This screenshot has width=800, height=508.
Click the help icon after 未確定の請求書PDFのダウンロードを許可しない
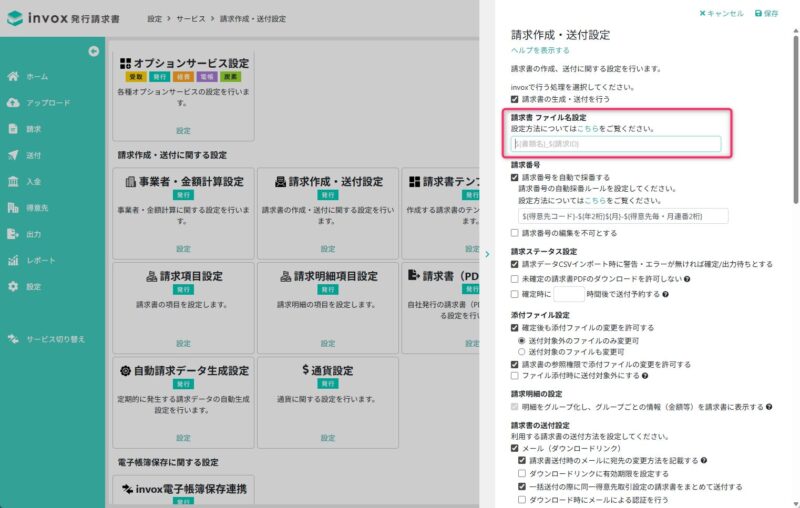pos(687,279)
